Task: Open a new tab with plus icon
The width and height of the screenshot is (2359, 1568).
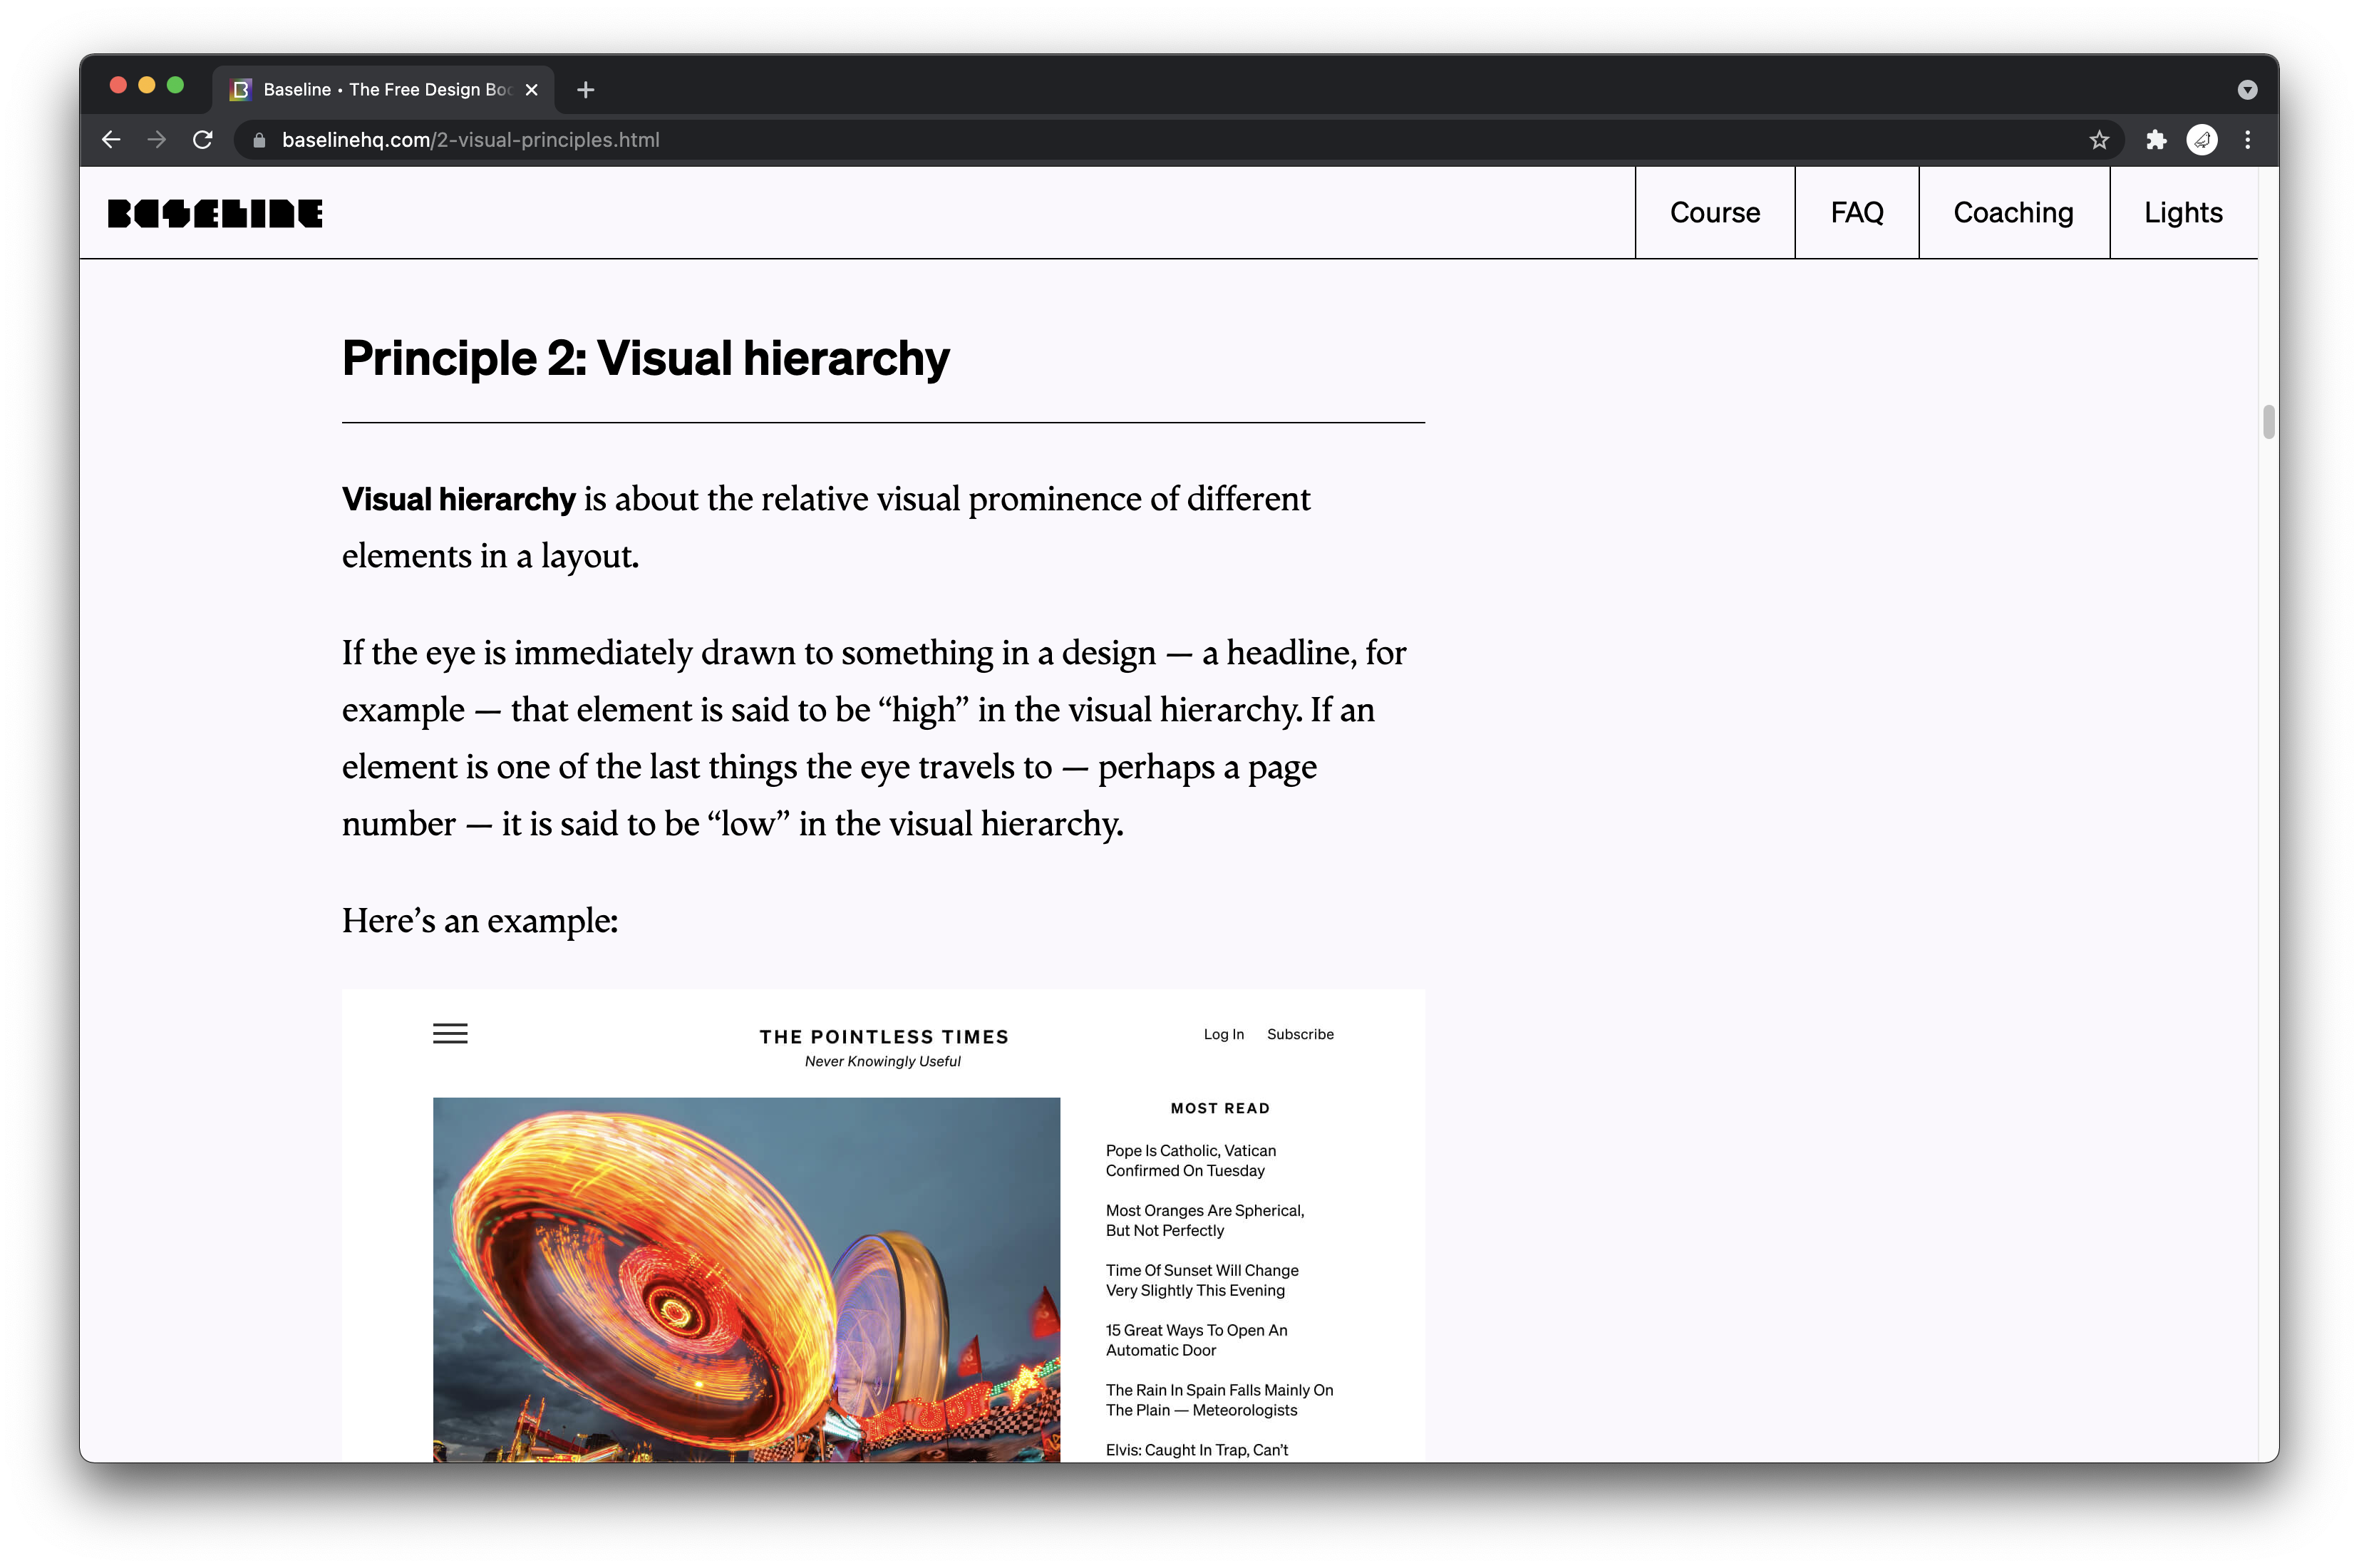Action: (586, 90)
